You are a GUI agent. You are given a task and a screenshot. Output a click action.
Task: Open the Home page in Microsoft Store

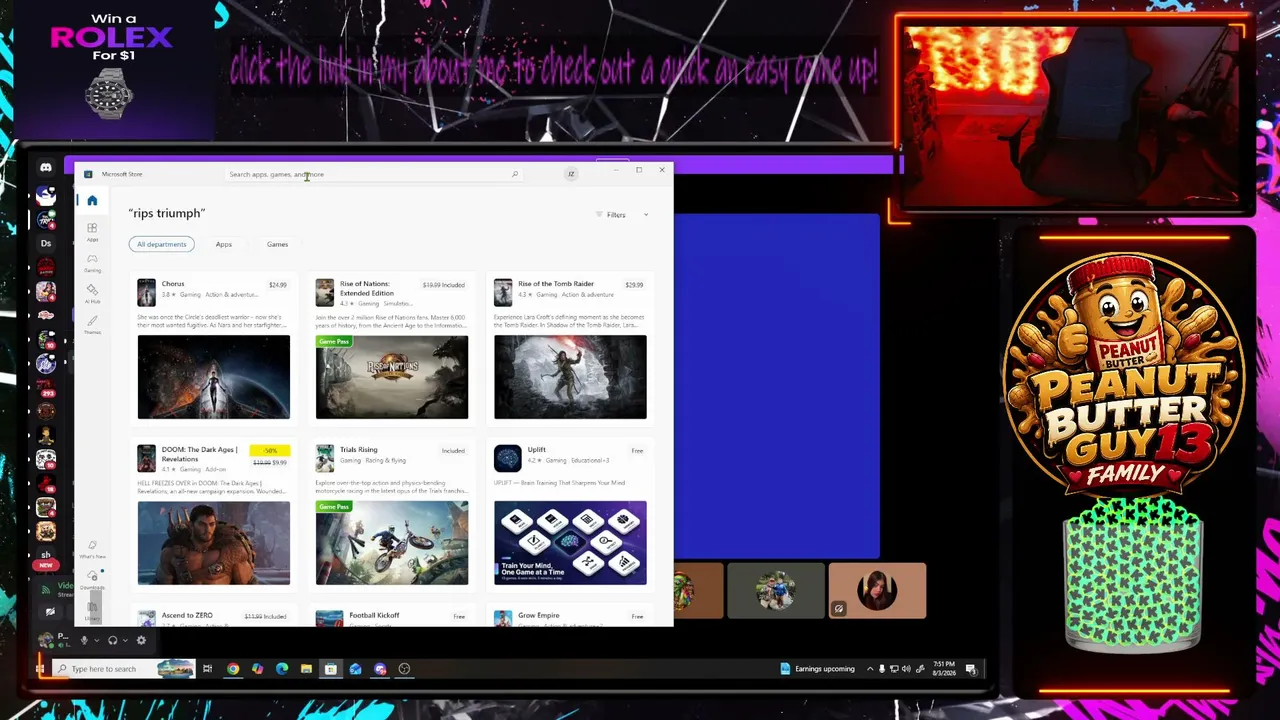[92, 201]
